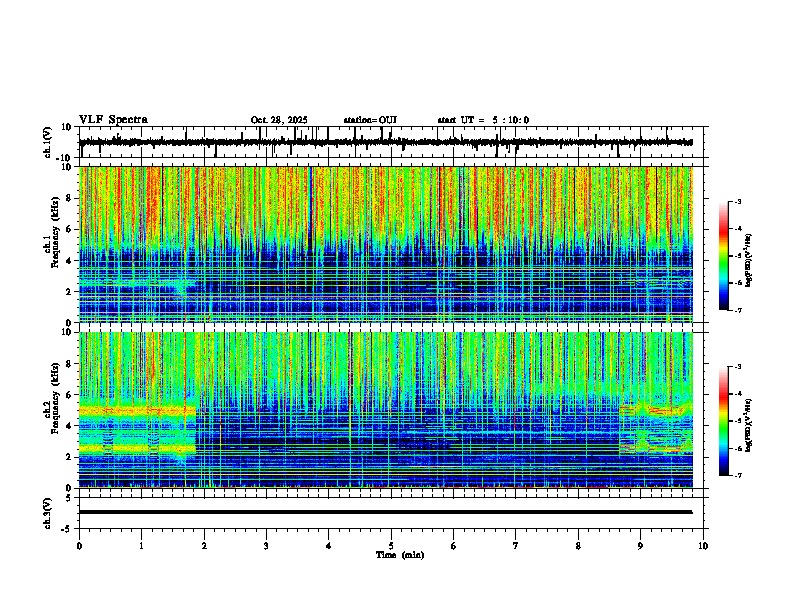This screenshot has height=612, width=792.
Task: Click time axis tick label '9'
Action: pyautogui.click(x=640, y=546)
